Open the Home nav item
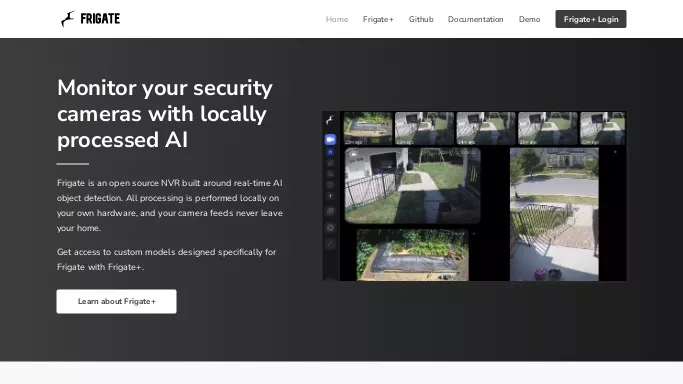The height and width of the screenshot is (384, 683). click(337, 19)
